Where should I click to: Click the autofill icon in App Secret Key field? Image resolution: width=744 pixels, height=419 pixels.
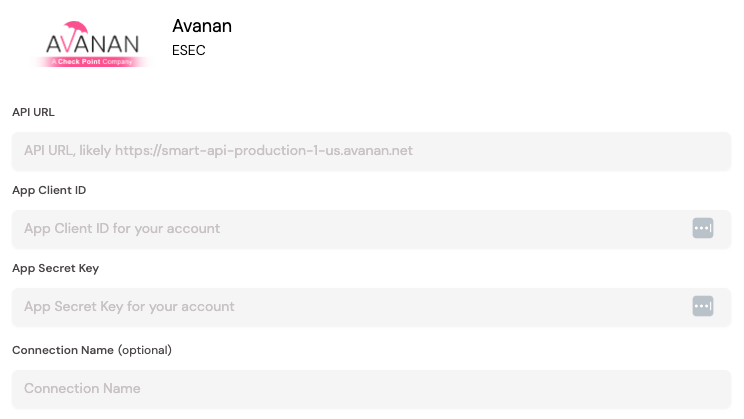pos(703,306)
